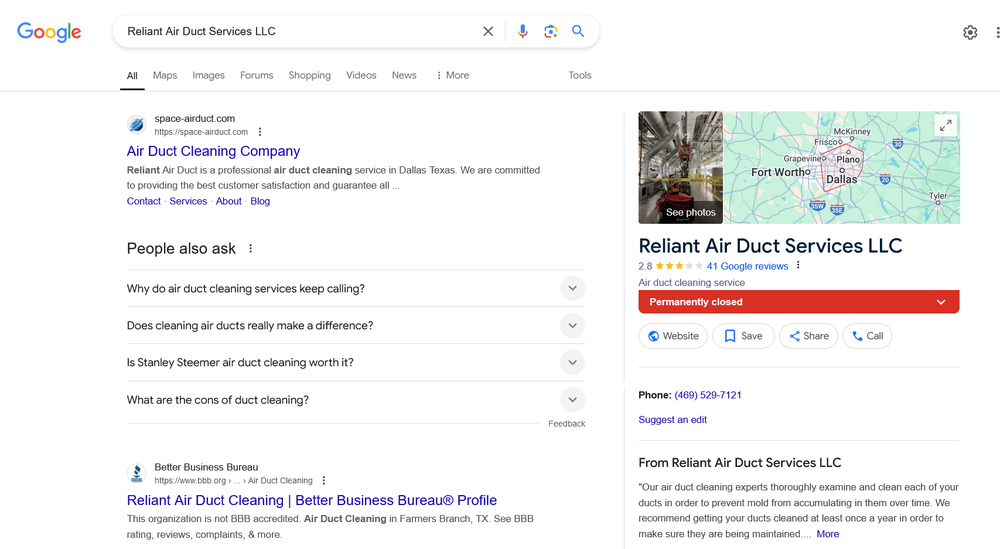
Task: Click three-dot menu next to Google reviews
Action: 798,266
